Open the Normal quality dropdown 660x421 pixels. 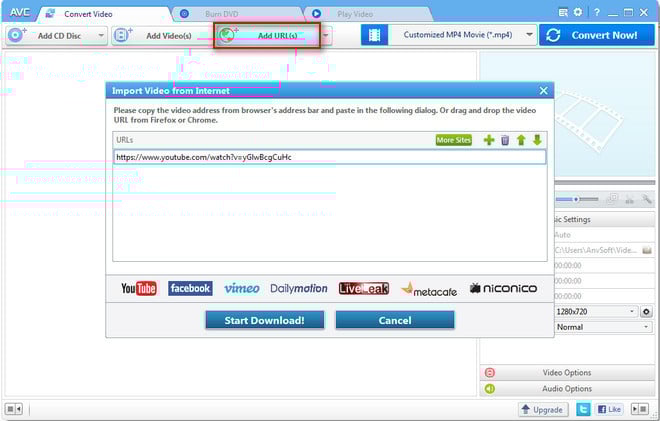tap(603, 327)
